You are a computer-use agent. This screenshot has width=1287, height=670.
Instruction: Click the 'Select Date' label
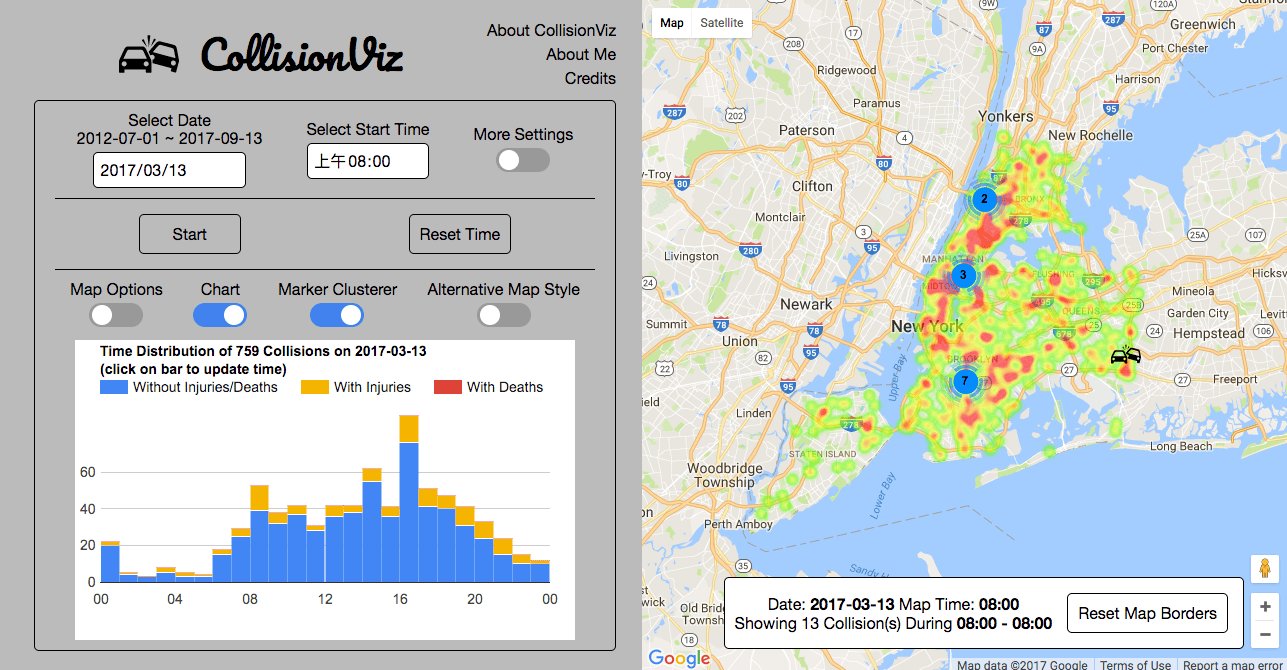(169, 121)
